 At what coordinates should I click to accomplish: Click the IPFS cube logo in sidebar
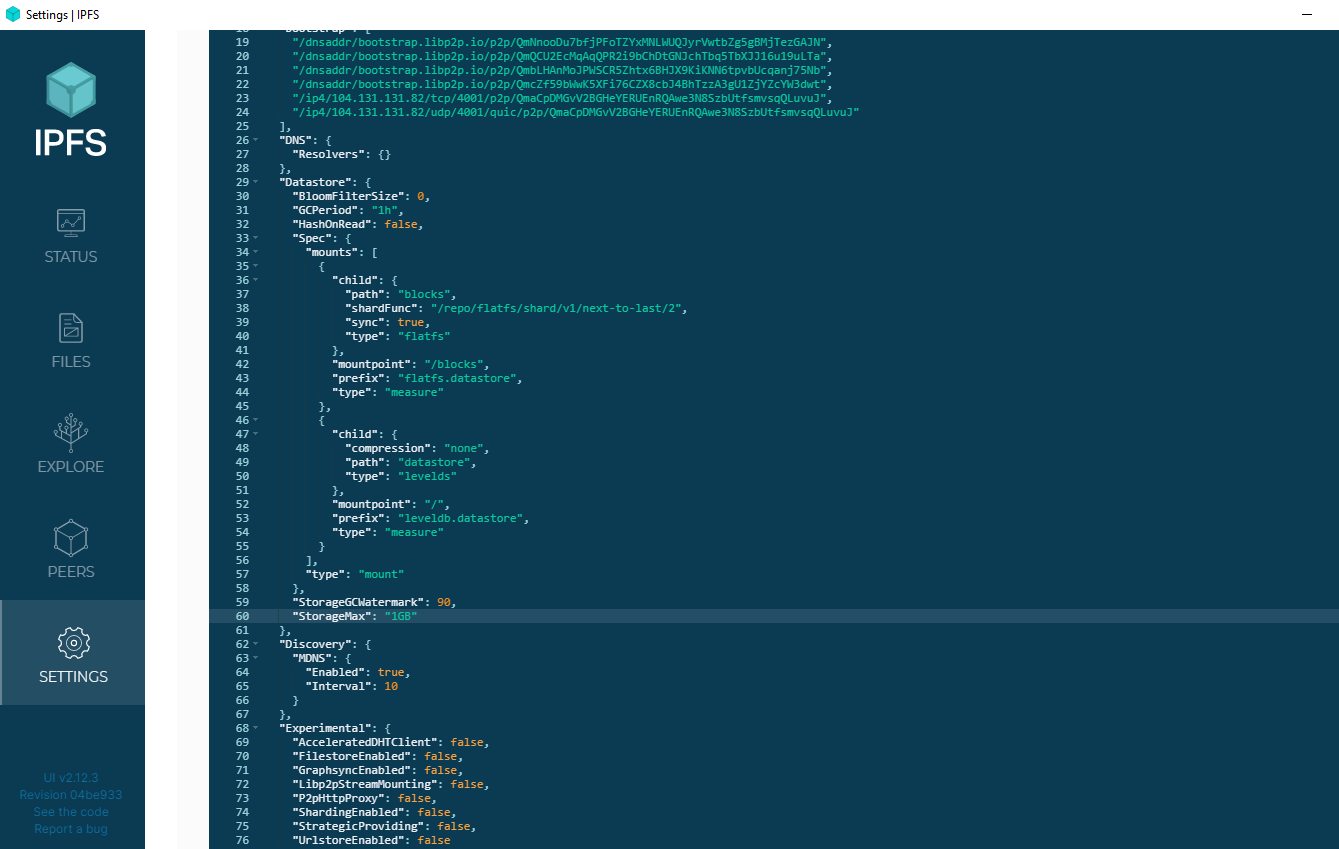[71, 90]
